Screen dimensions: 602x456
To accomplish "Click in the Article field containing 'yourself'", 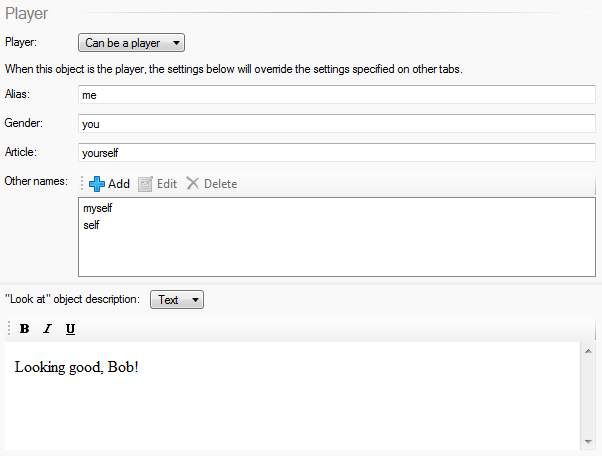I will tap(337, 153).
